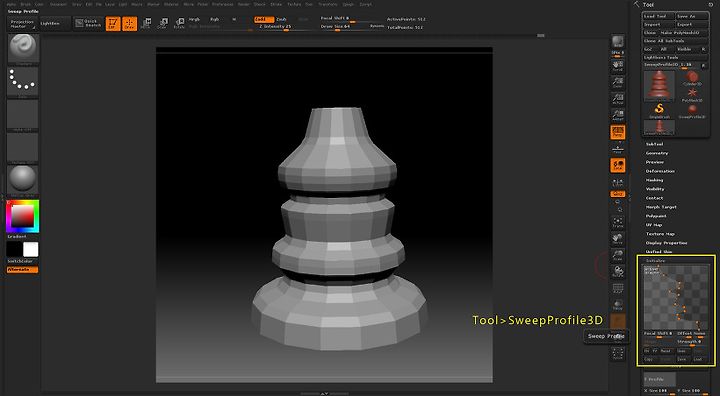The width and height of the screenshot is (720, 396).
Task: Click the Load Tool button
Action: (658, 16)
